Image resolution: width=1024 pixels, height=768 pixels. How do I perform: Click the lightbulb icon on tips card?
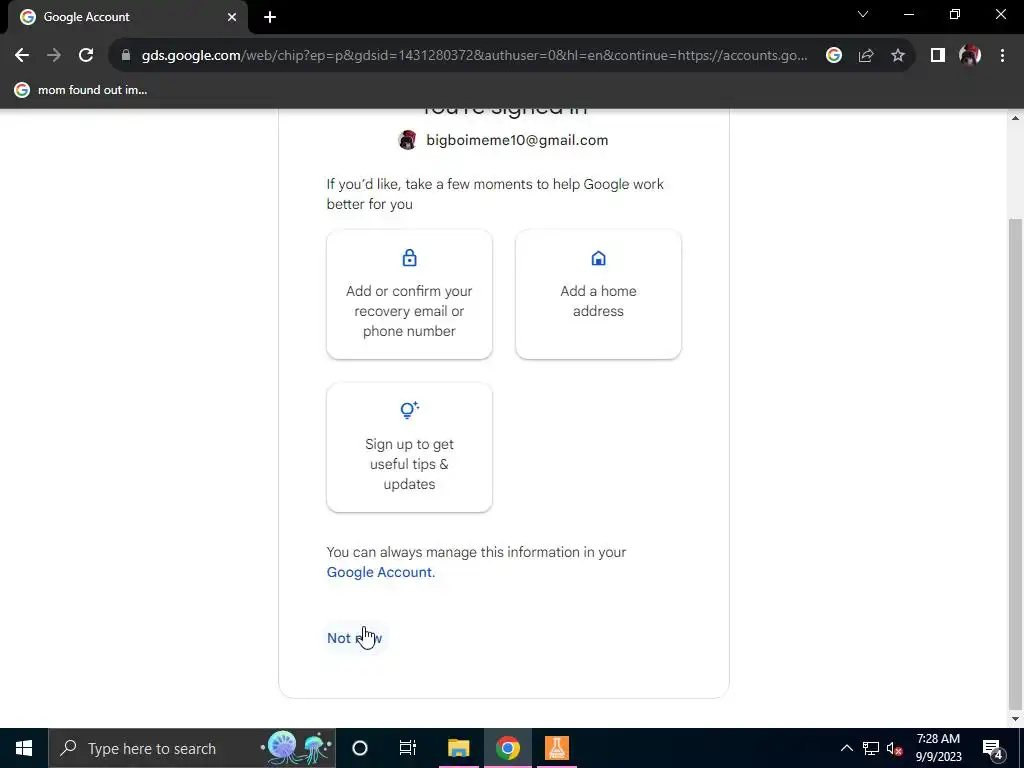(x=409, y=410)
